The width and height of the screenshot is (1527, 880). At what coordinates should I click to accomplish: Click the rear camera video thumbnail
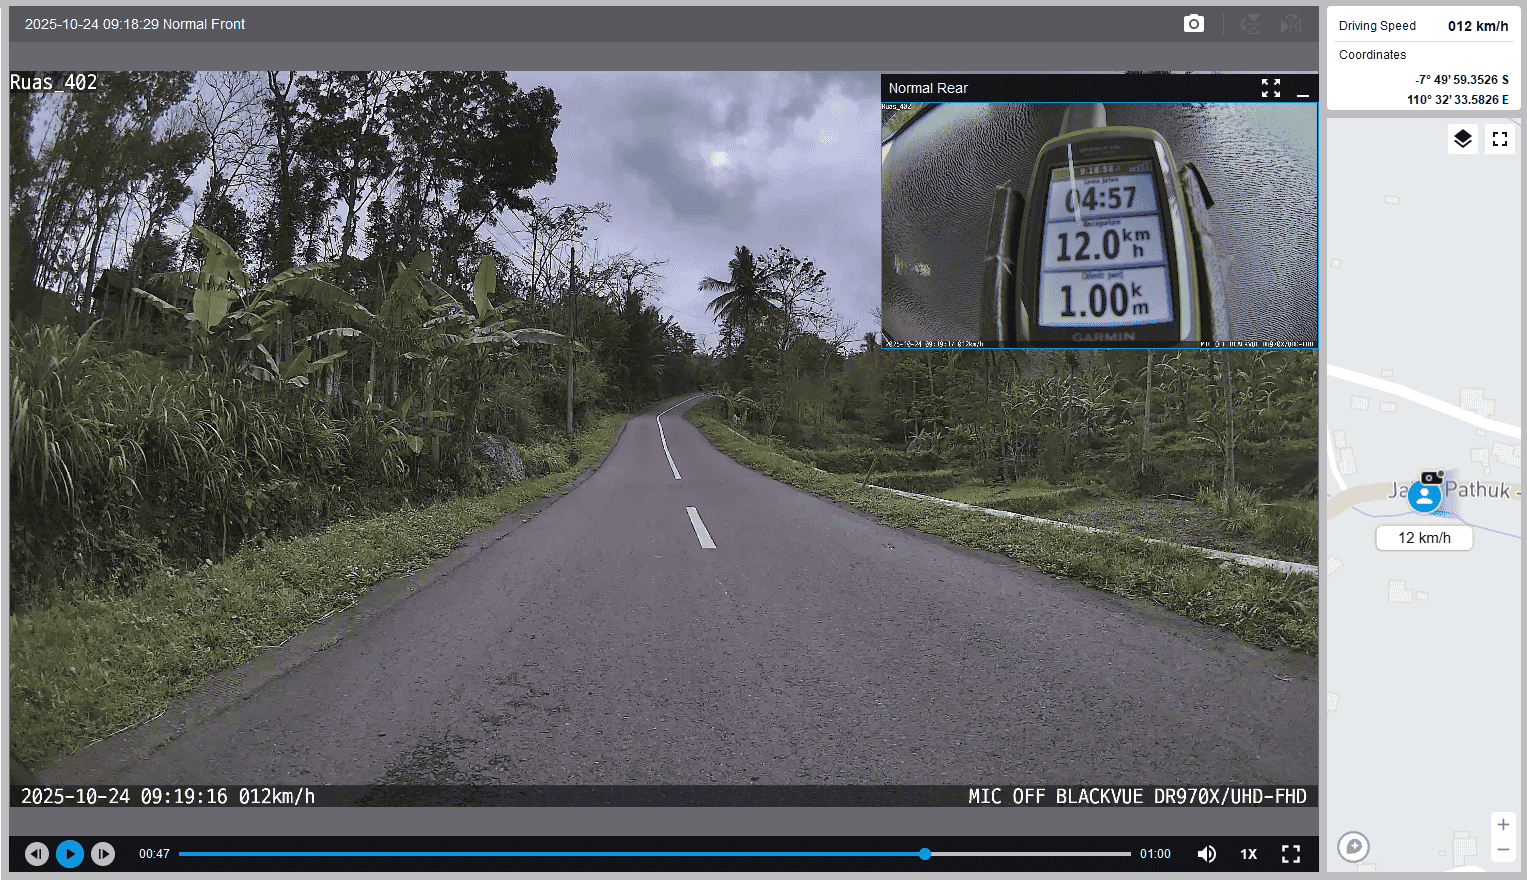[x=1098, y=225]
